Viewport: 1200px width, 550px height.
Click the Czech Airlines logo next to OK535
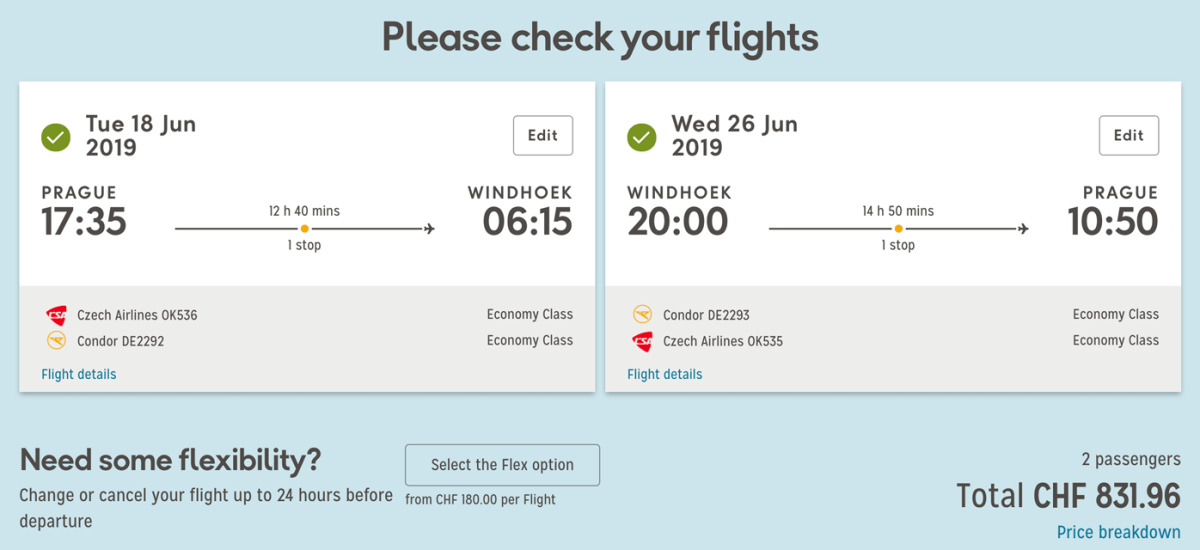tap(642, 341)
